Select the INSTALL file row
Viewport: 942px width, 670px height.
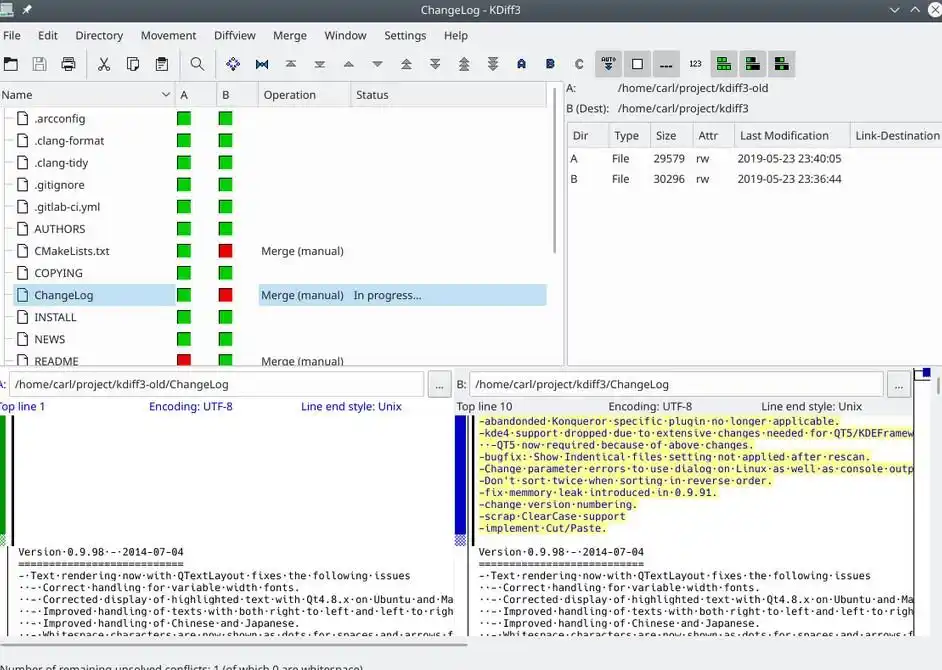pyautogui.click(x=280, y=317)
